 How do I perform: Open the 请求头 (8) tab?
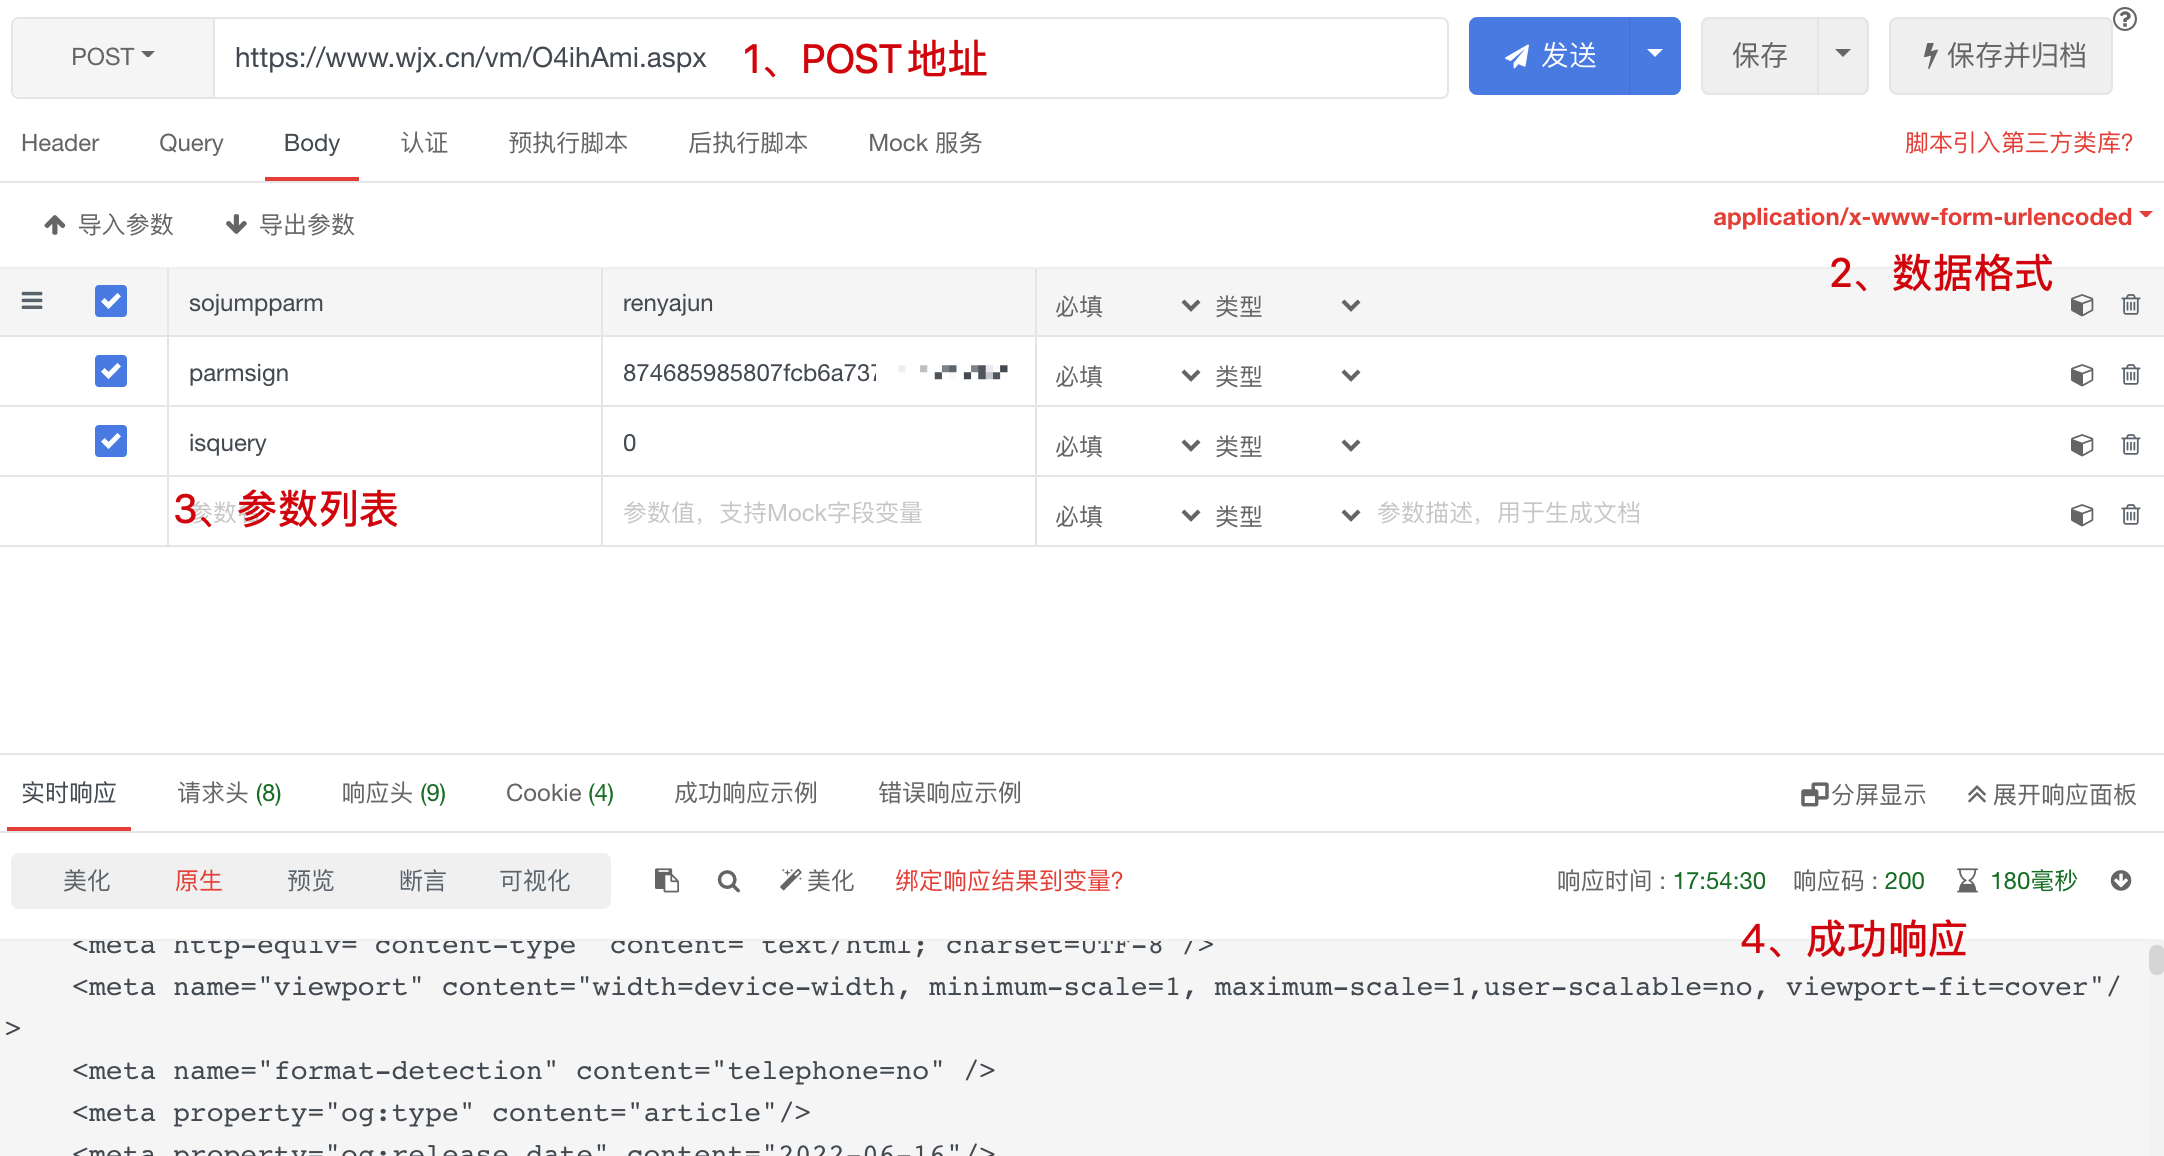[229, 793]
